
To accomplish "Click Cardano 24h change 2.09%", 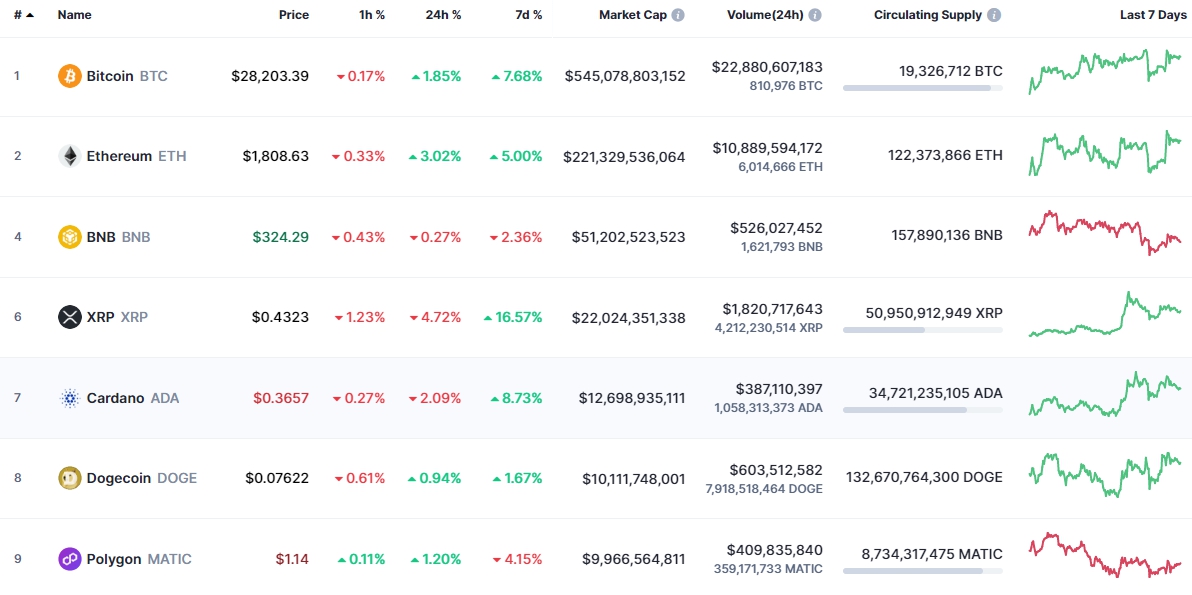I will pos(436,398).
